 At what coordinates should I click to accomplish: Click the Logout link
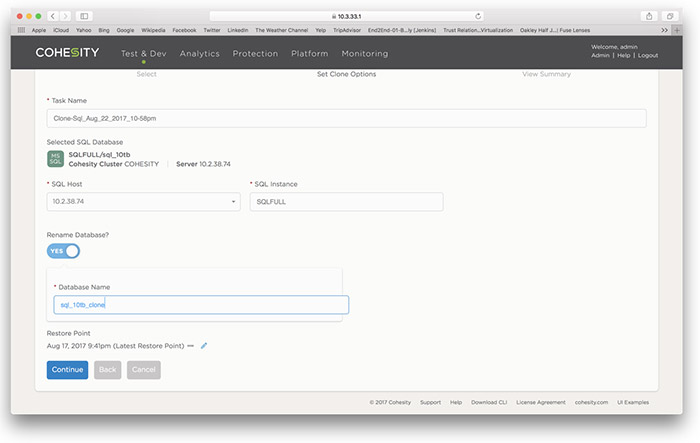coord(647,56)
